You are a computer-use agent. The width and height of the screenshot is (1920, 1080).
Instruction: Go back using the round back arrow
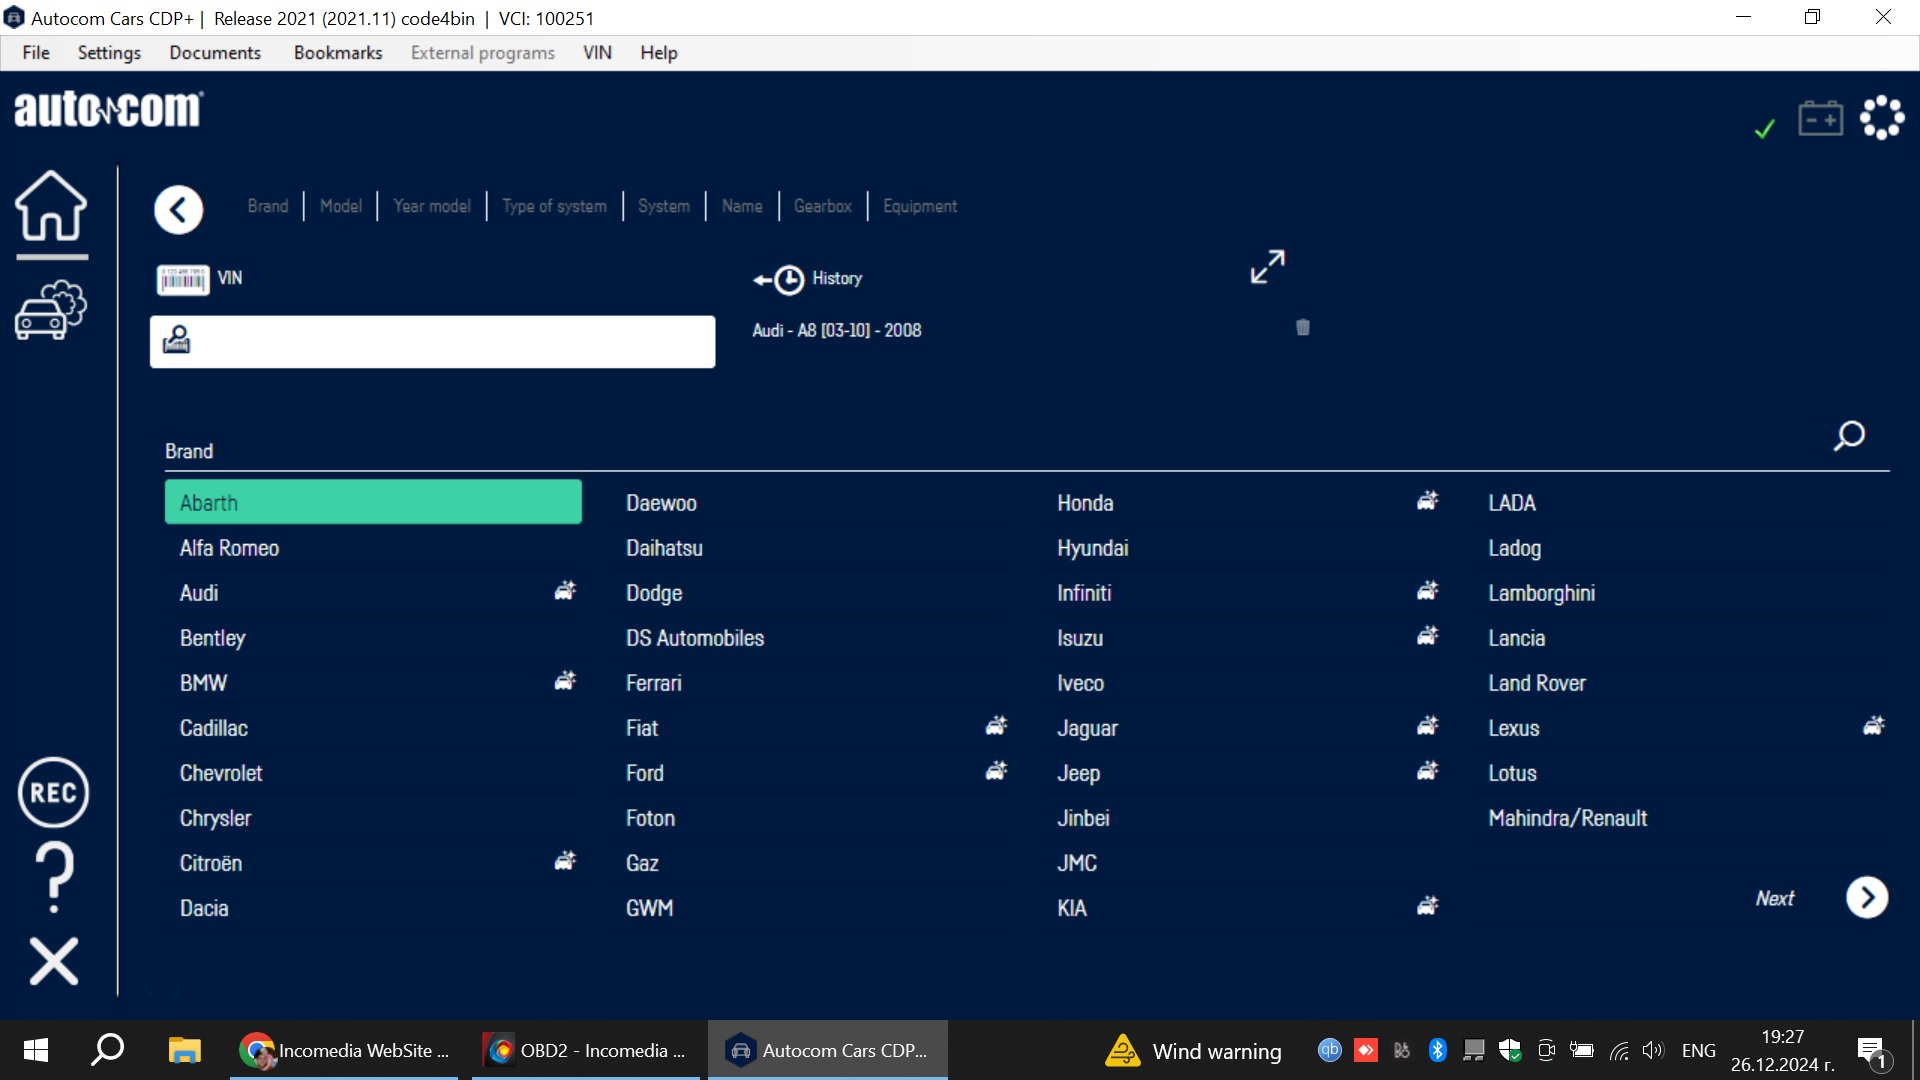click(x=179, y=209)
